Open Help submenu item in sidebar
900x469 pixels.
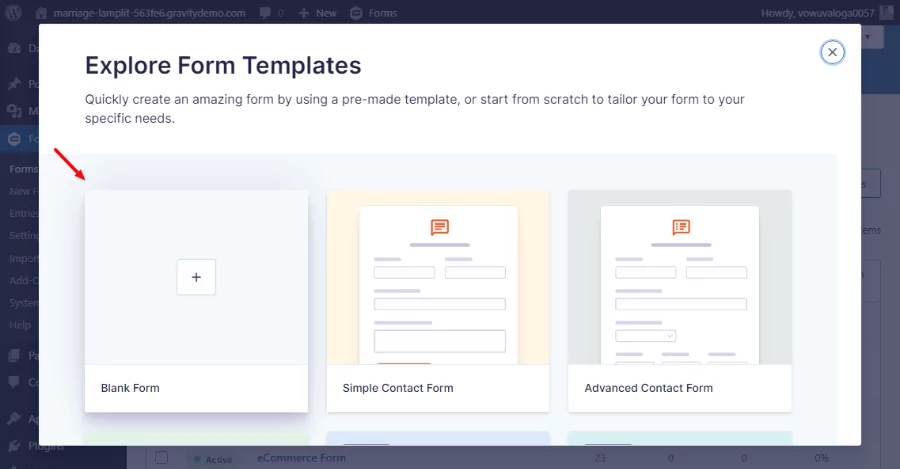tap(20, 325)
